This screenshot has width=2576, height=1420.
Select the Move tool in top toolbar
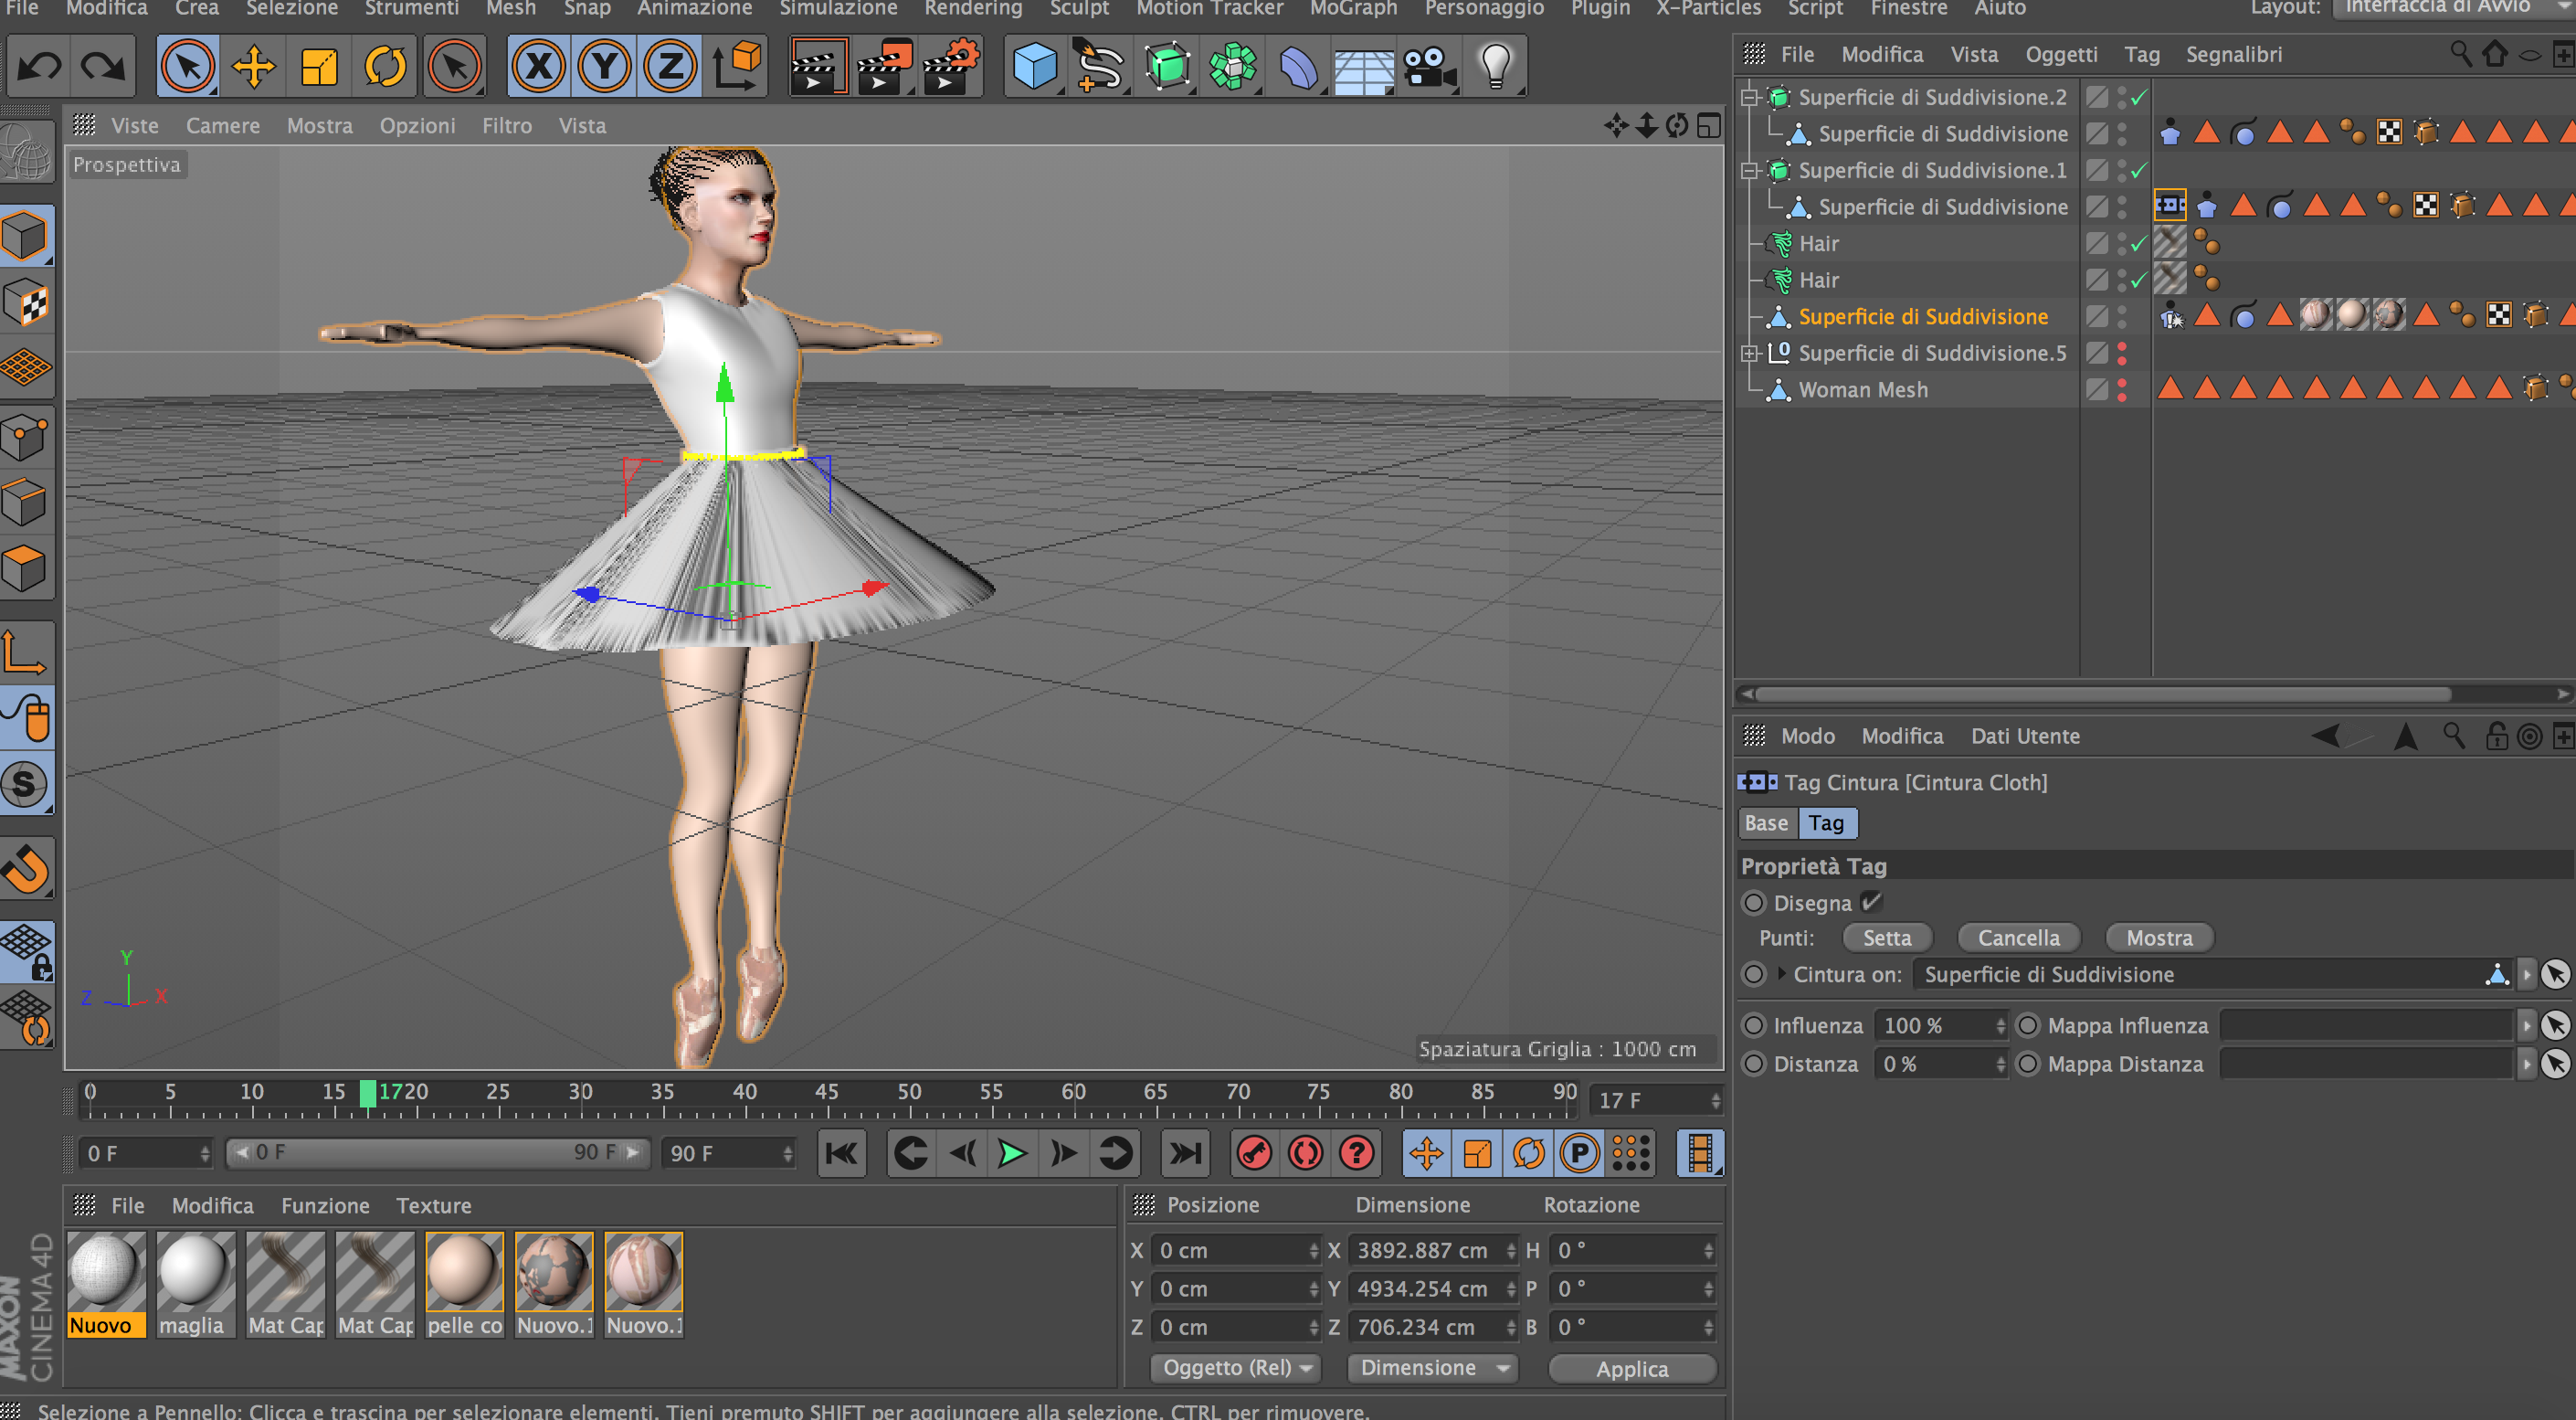click(253, 67)
